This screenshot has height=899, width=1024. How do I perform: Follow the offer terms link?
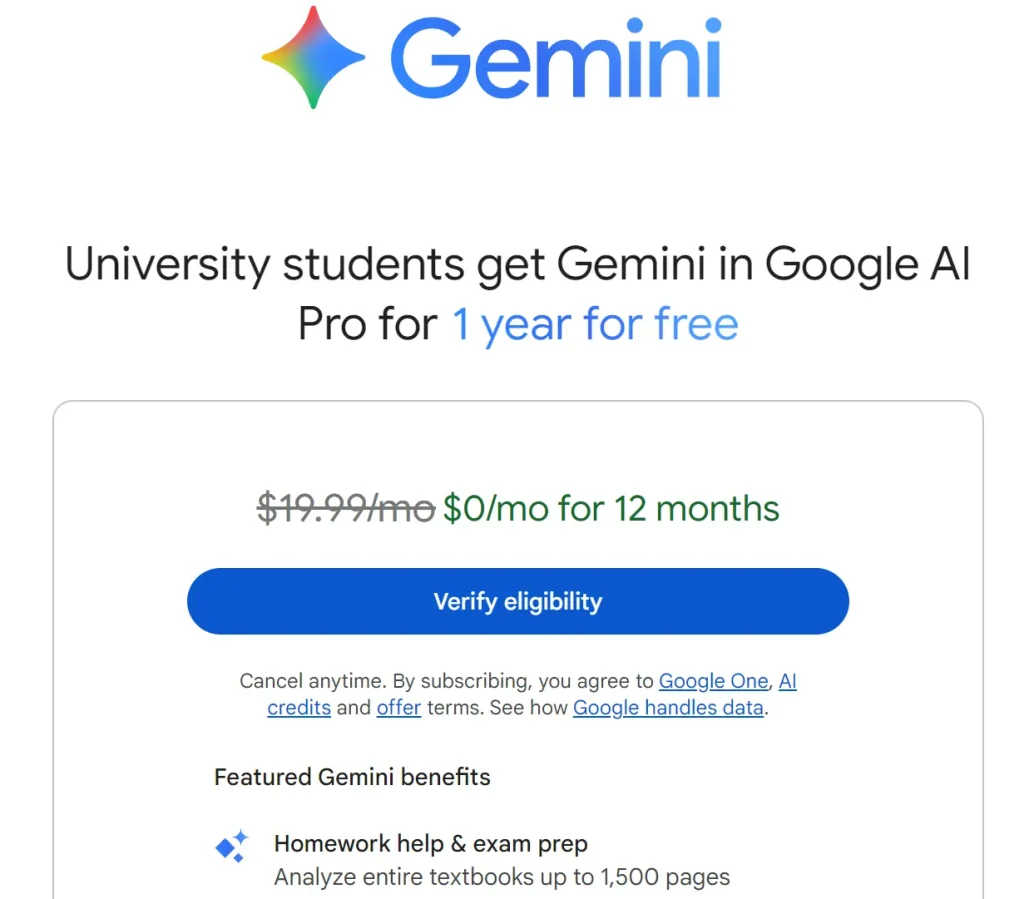(x=398, y=708)
